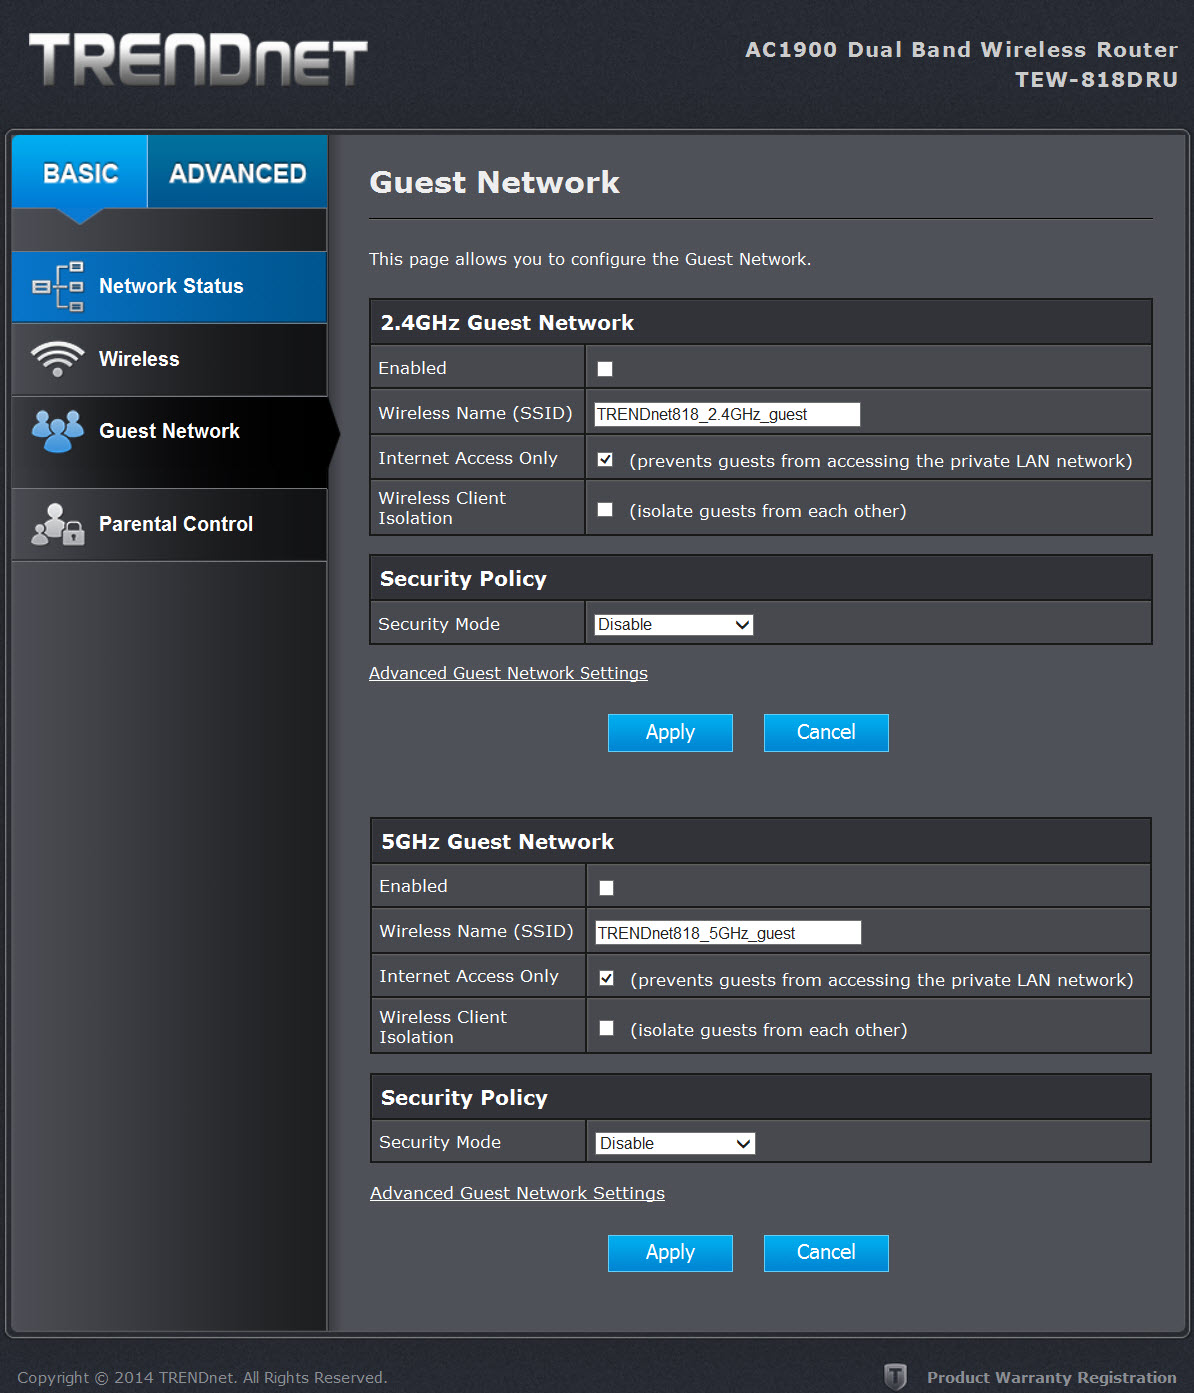Open the Network Status menu item
This screenshot has height=1393, width=1194.
point(170,287)
